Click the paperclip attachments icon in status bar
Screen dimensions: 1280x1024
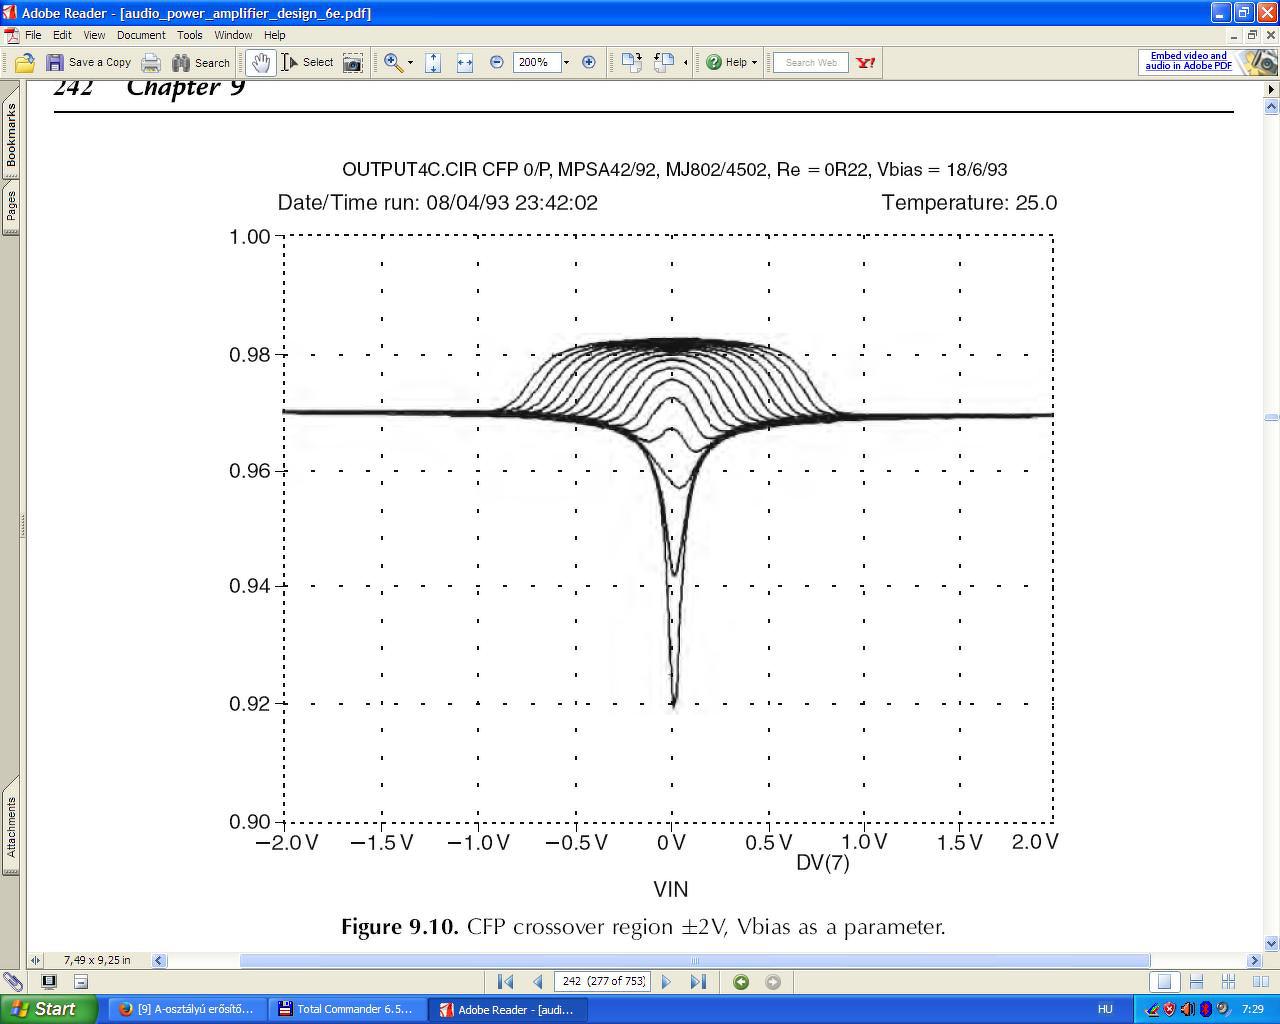pos(13,982)
